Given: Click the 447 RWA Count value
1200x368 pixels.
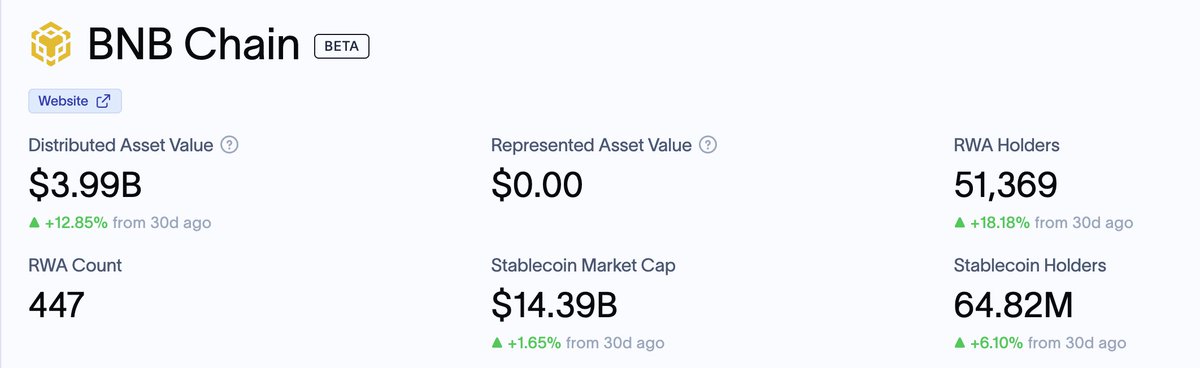Looking at the screenshot, I should coord(56,305).
